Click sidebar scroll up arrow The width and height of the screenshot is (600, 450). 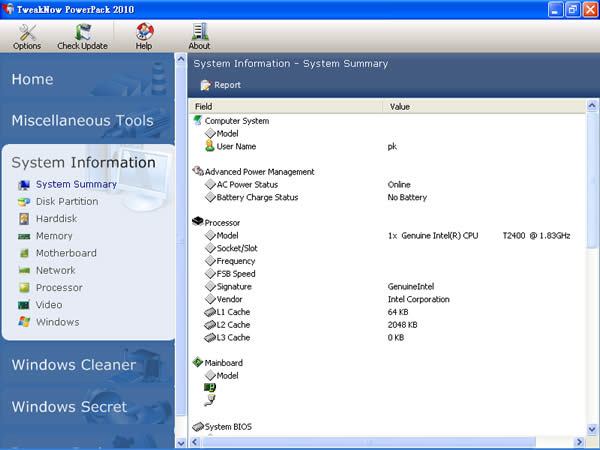[181, 59]
